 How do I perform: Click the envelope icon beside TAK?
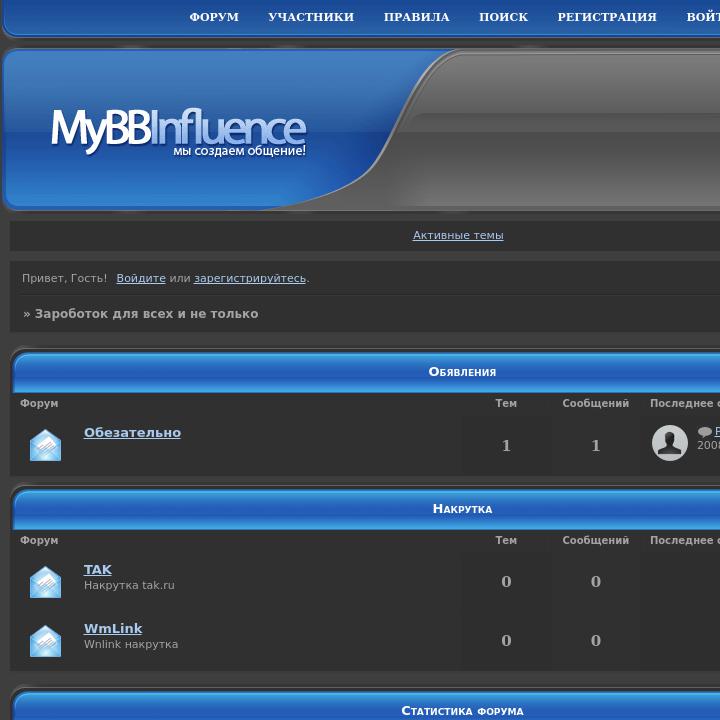45,581
